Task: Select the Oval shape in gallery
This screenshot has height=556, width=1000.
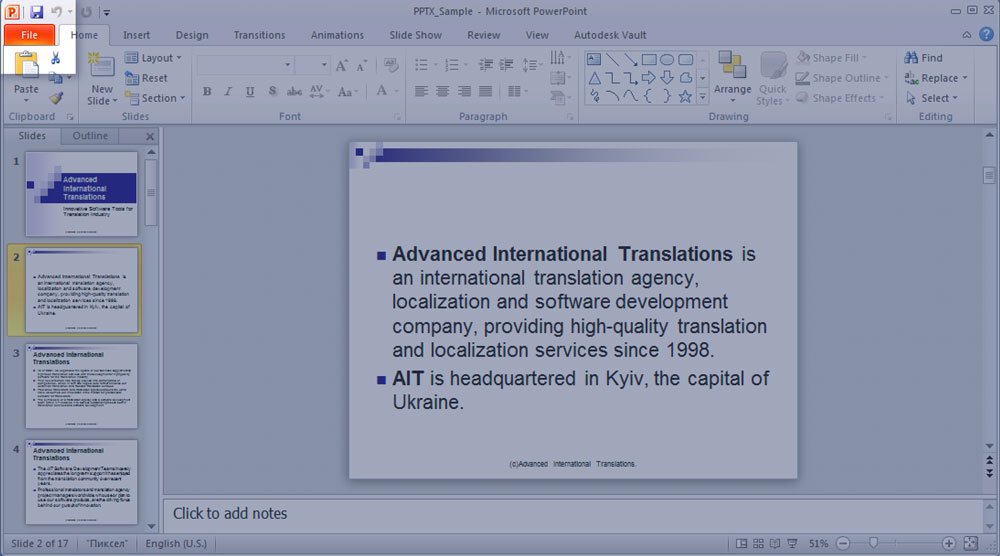Action: [667, 59]
